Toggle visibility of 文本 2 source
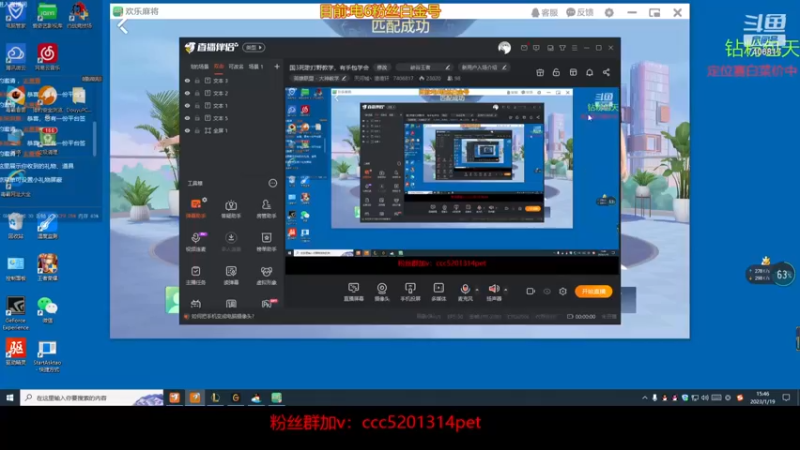The image size is (800, 450). pyautogui.click(x=187, y=93)
